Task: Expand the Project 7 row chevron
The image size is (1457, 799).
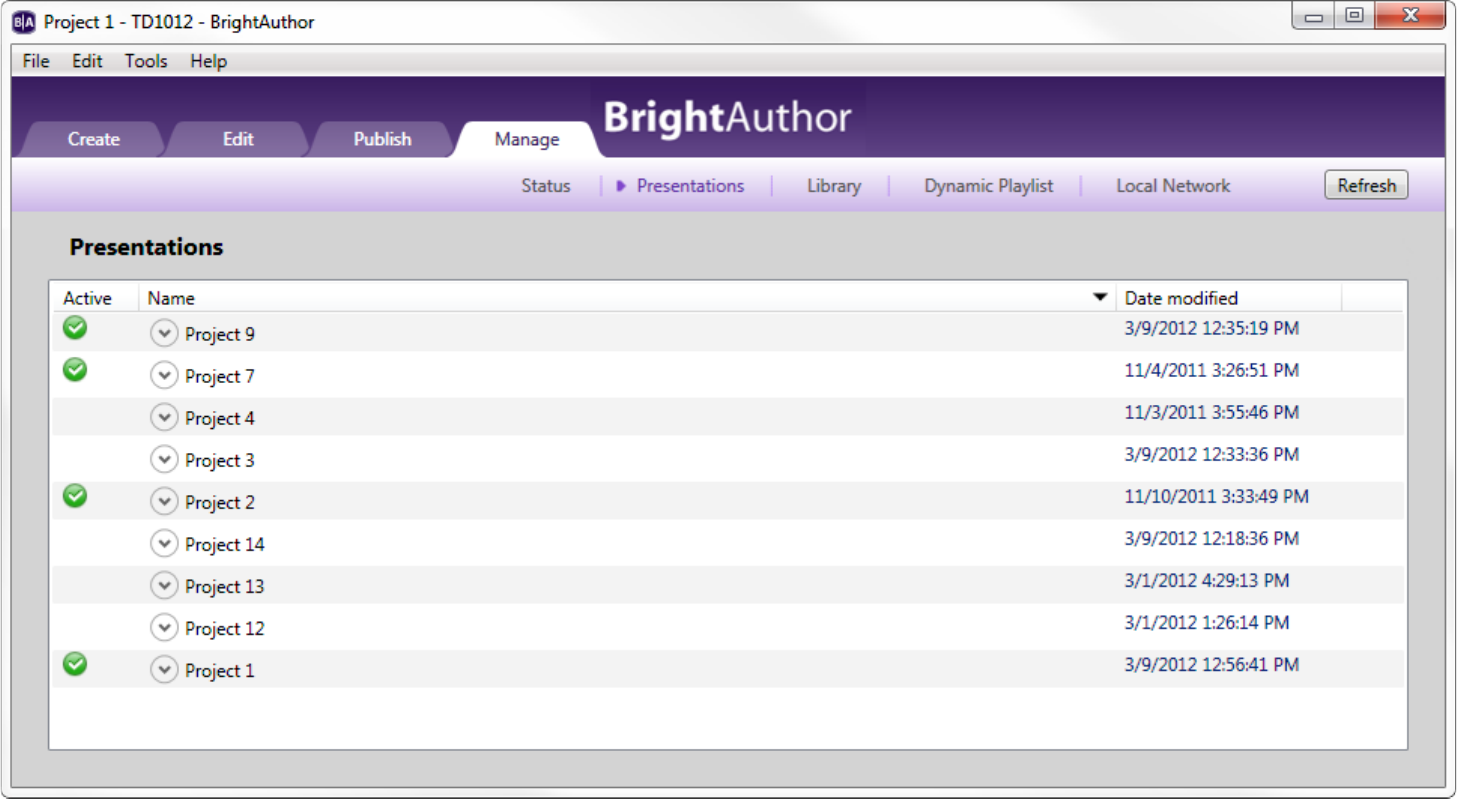Action: pyautogui.click(x=164, y=375)
